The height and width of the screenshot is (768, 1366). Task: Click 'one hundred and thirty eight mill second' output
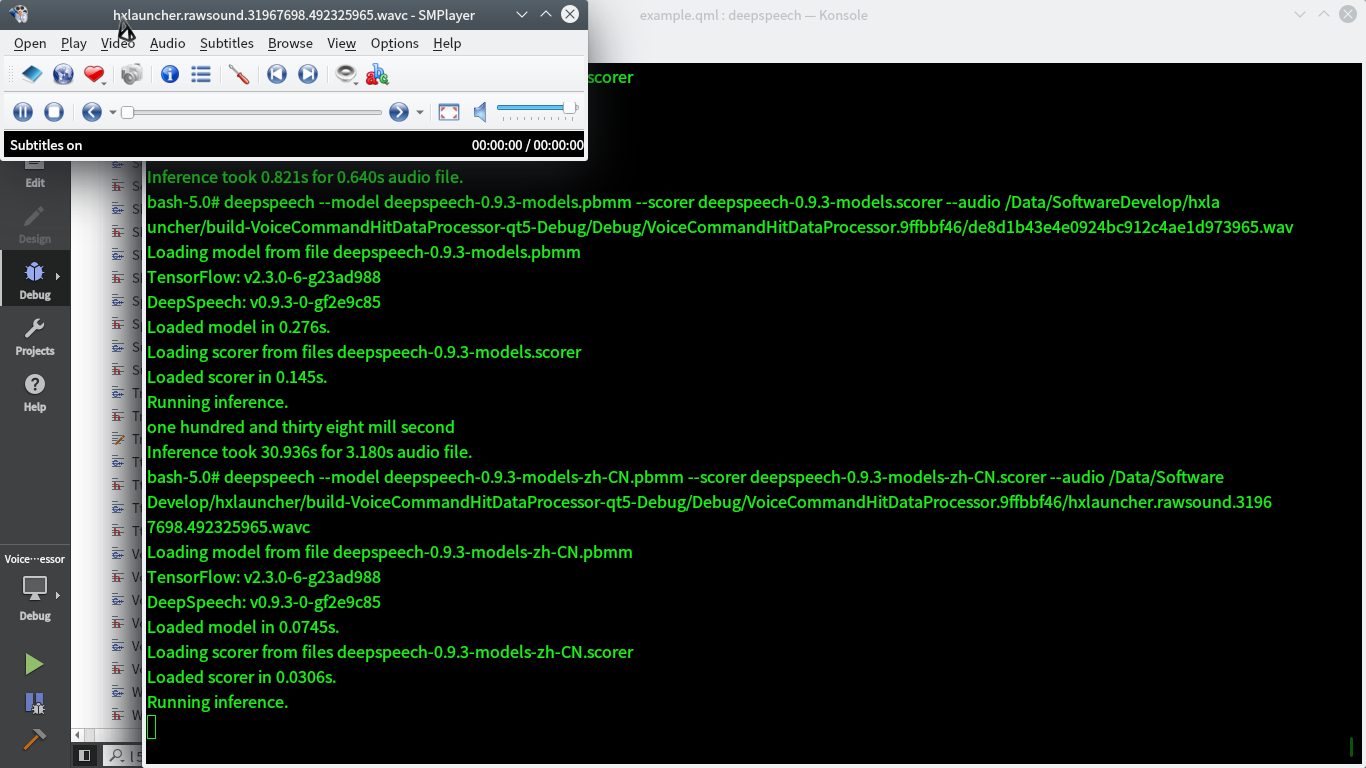[x=301, y=427]
